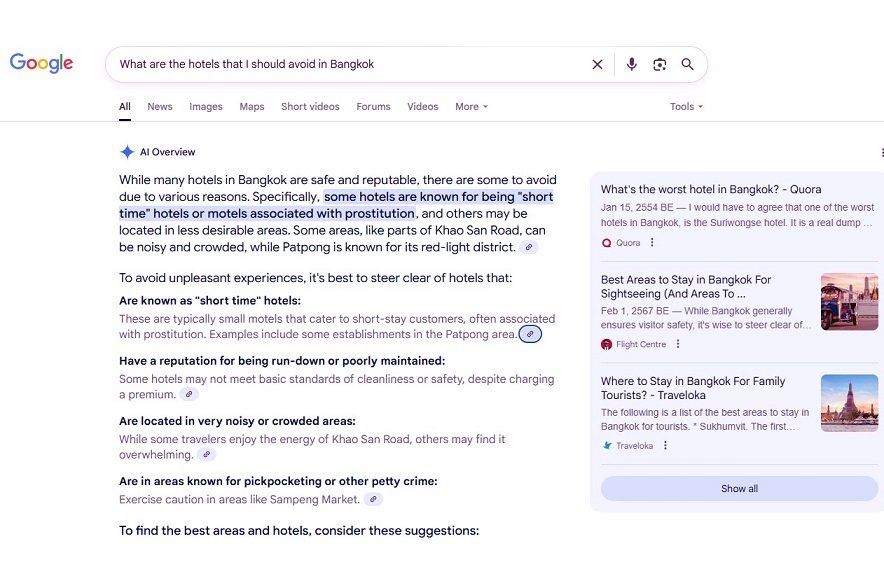Clear the search box with X icon
The width and height of the screenshot is (884, 574).
597,64
